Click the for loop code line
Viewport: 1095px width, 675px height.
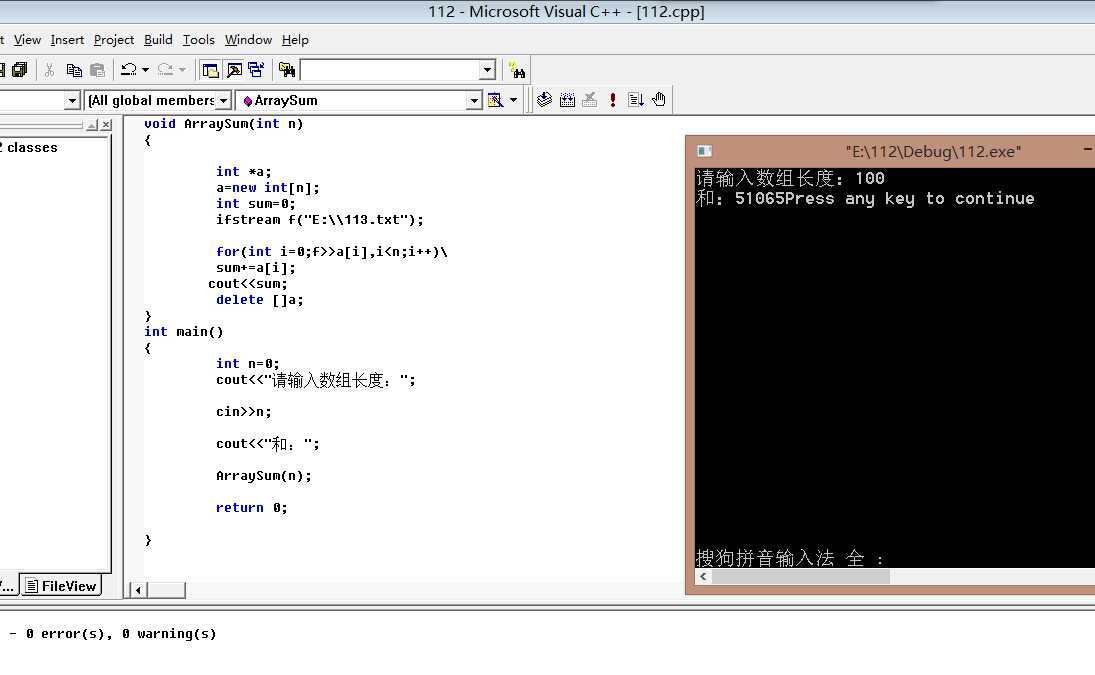point(332,252)
